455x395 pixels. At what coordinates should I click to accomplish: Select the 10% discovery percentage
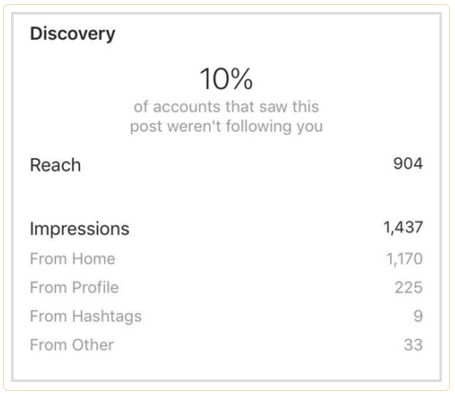(x=226, y=79)
